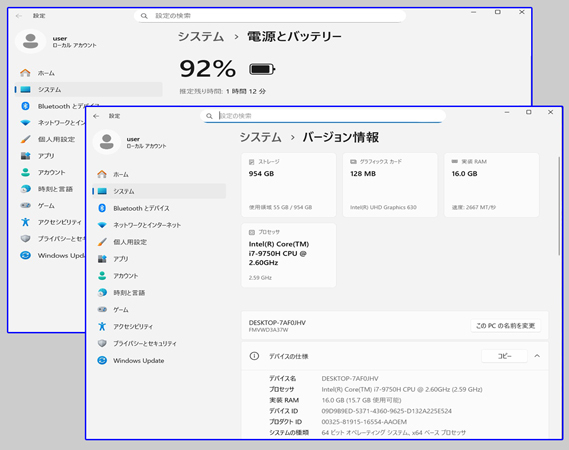This screenshot has width=569, height=450.
Task: Maximize the front バージョン情報 window
Action: pyautogui.click(x=529, y=112)
